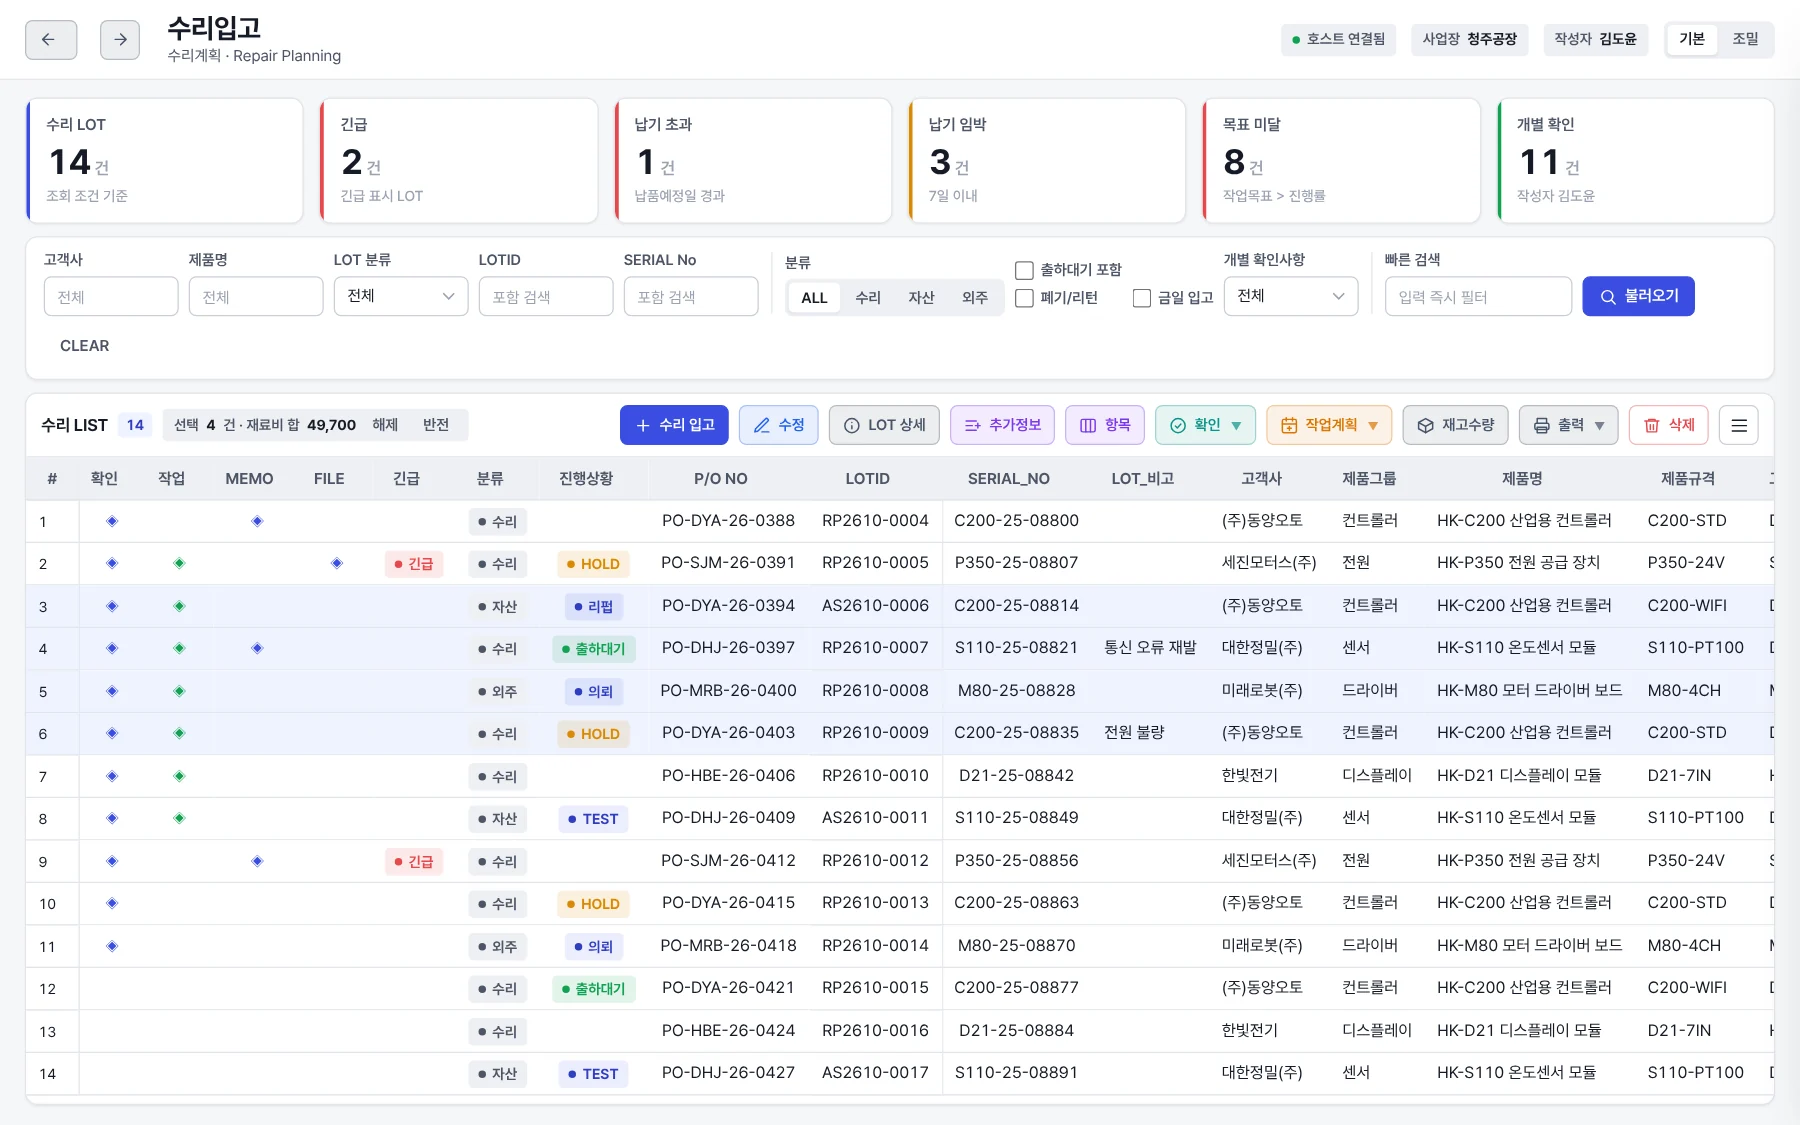This screenshot has width=1800, height=1125.
Task: Select the 납기 초과 summary card
Action: point(753,160)
